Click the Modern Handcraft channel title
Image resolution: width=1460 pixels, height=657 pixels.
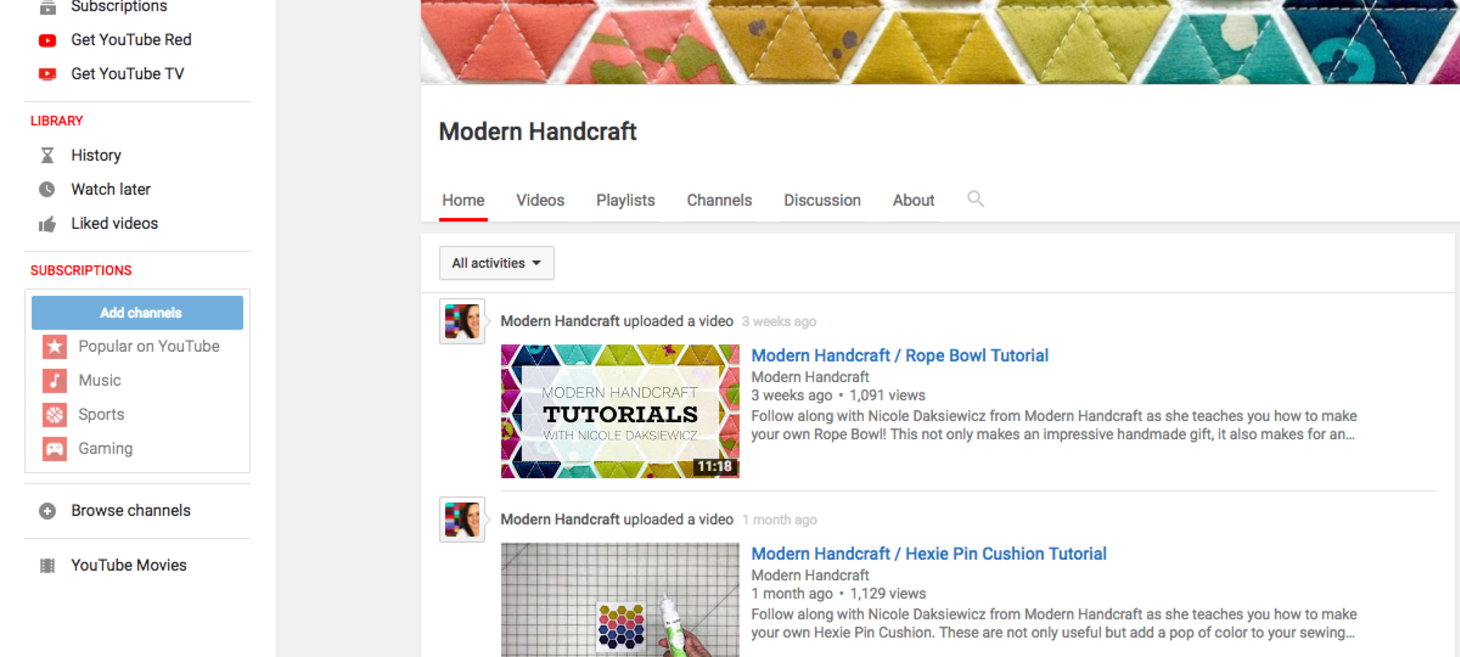[538, 132]
